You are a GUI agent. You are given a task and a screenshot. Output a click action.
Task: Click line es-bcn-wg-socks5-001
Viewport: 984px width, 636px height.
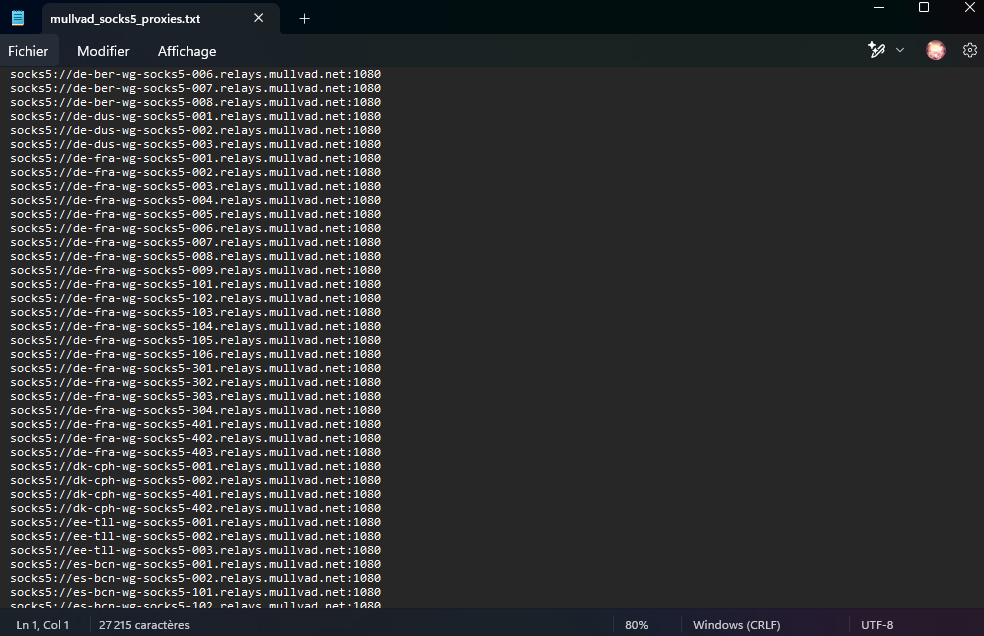click(x=195, y=564)
